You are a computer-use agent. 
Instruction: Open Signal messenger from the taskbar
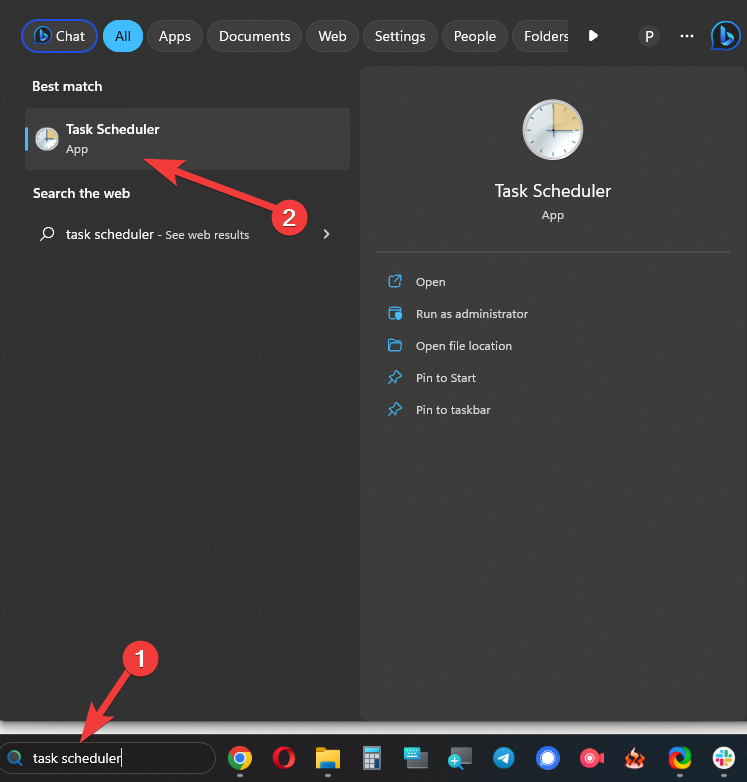(x=547, y=758)
